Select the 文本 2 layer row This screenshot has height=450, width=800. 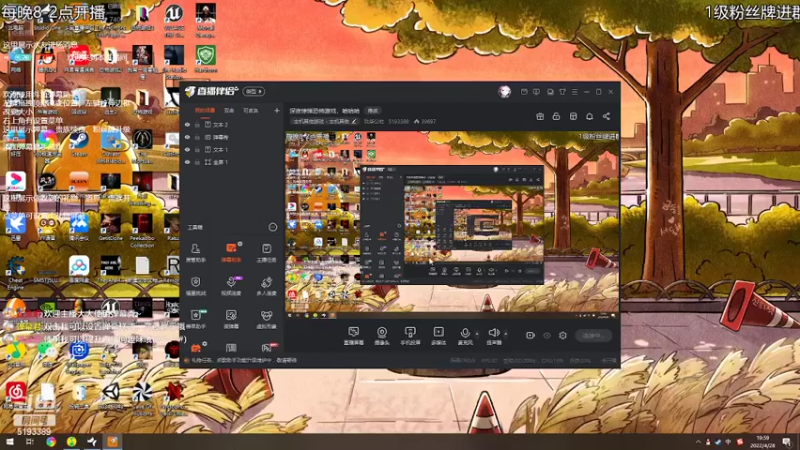tap(232, 124)
